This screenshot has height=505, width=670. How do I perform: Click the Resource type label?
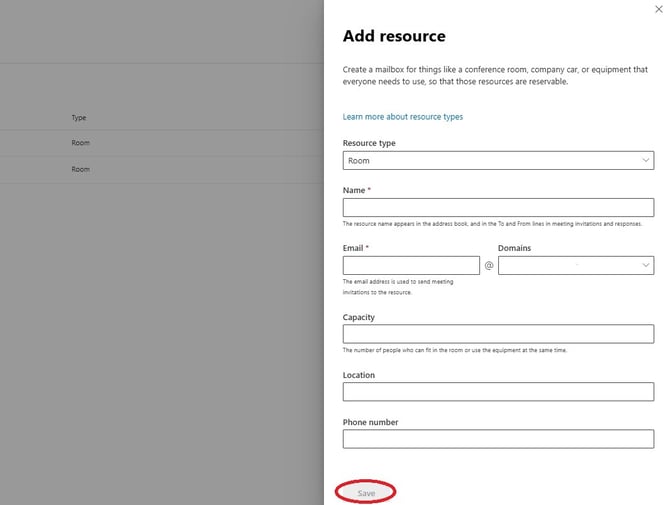click(368, 143)
